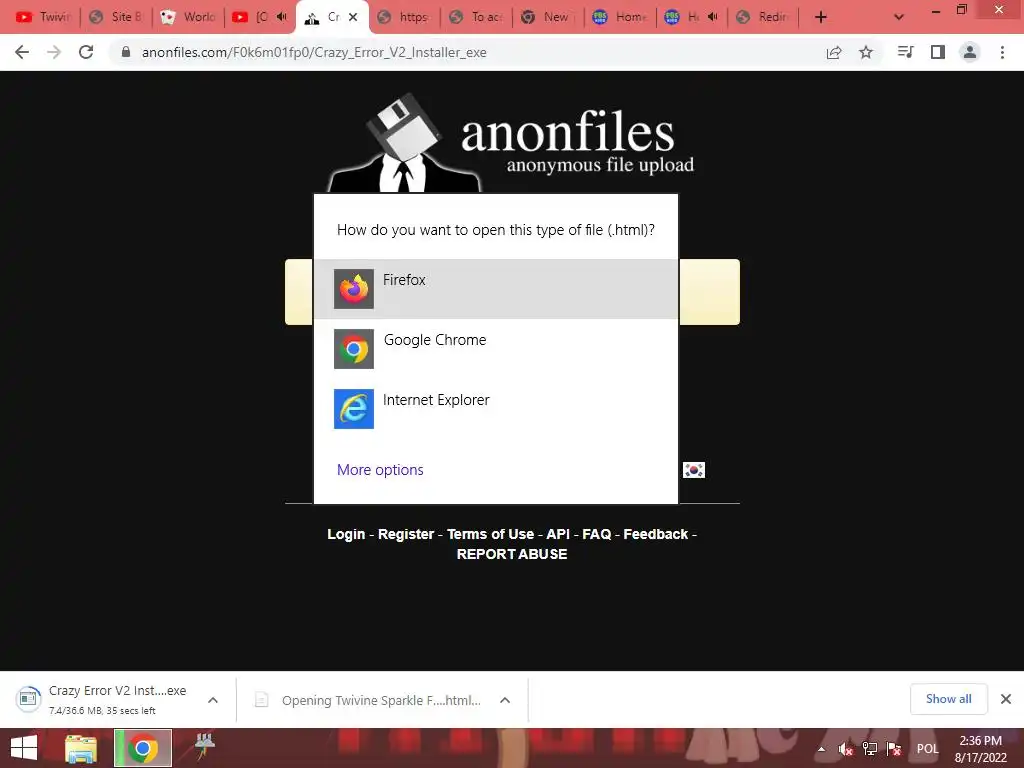Bookmark this page with the star
The image size is (1024, 768).
tap(866, 52)
